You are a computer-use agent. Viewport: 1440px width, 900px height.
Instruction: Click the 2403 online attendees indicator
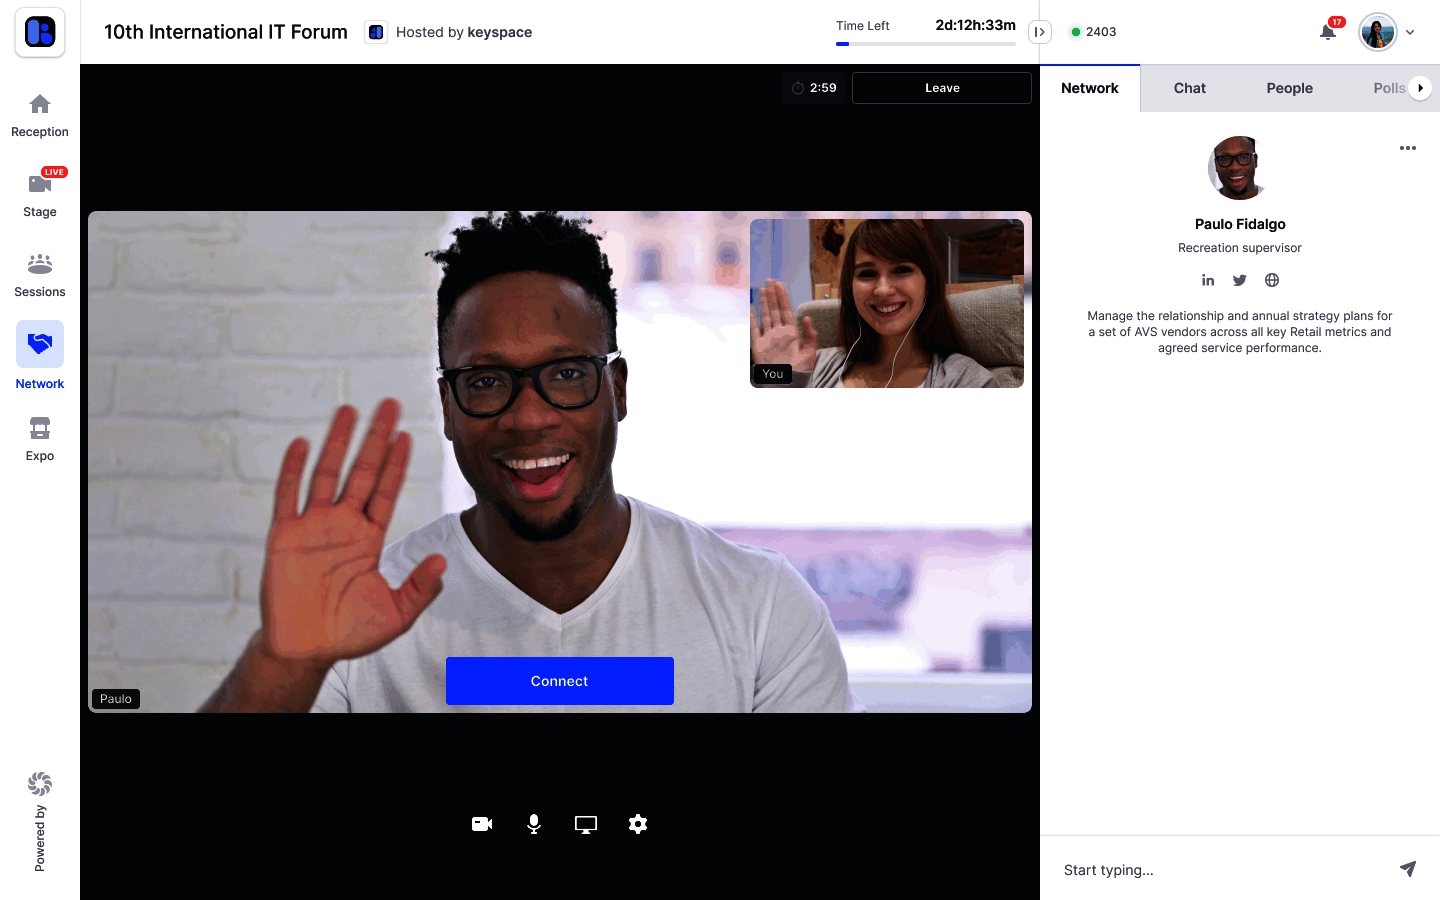(1094, 32)
